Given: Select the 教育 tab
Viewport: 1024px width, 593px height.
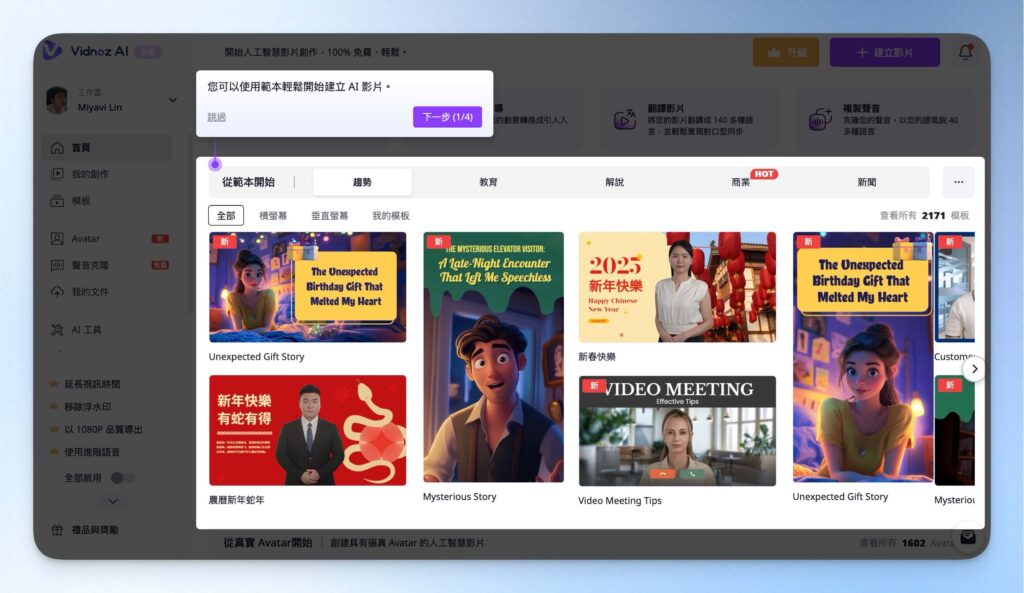Looking at the screenshot, I should pyautogui.click(x=488, y=182).
